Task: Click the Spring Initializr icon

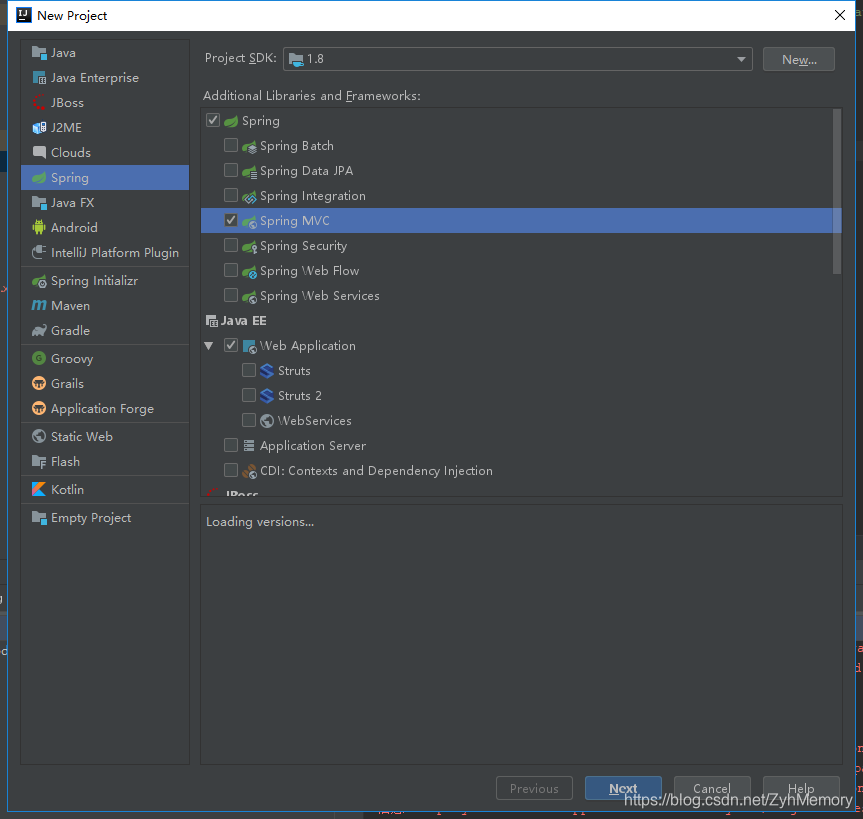Action: (x=39, y=281)
